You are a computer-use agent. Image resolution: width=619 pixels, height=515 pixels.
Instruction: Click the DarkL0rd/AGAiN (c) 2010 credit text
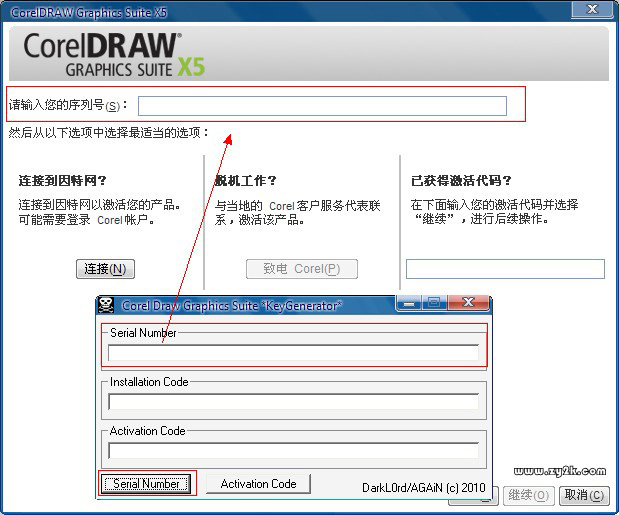[x=424, y=488]
